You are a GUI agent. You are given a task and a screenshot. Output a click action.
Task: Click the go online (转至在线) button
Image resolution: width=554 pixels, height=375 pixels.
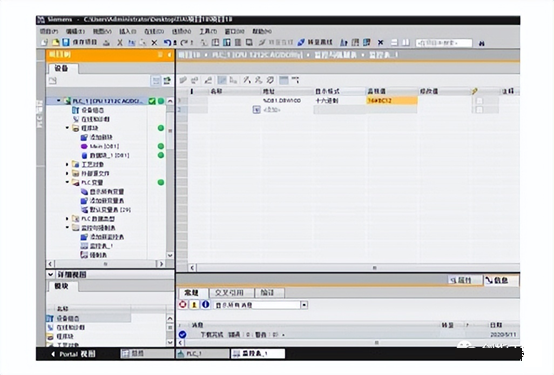click(276, 42)
